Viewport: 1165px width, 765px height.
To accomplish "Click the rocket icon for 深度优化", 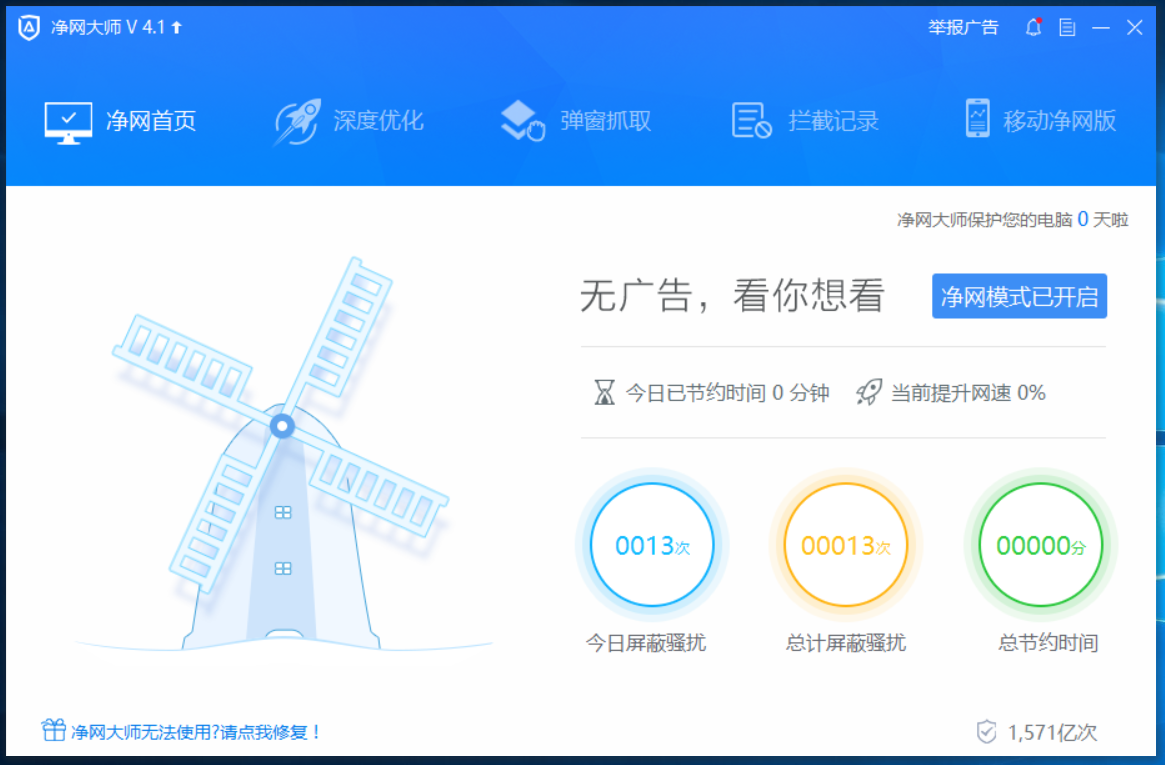I will coord(297,122).
